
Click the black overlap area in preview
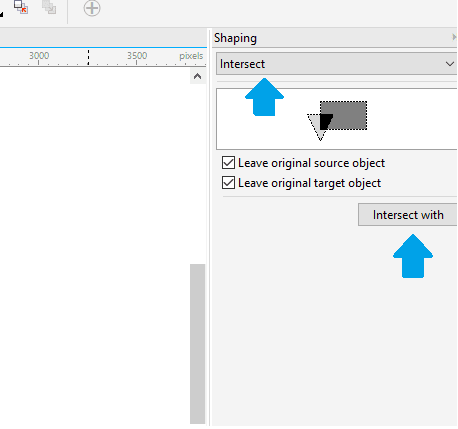[326, 122]
